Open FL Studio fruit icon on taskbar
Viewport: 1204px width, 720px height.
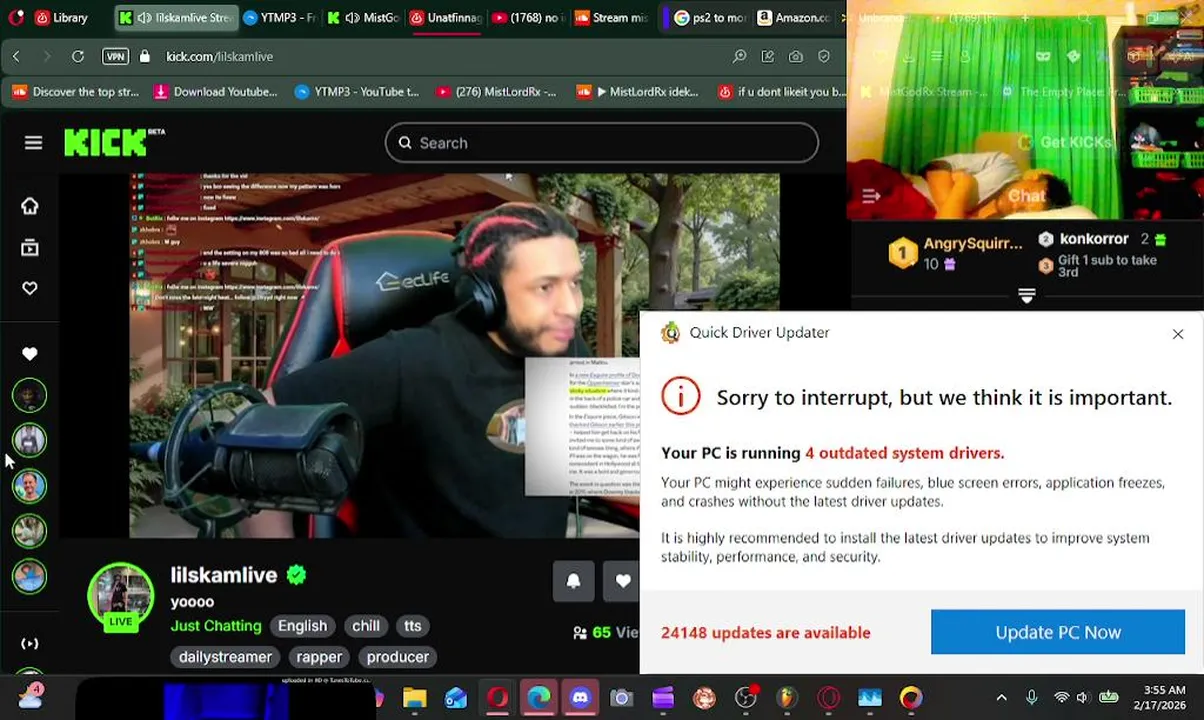click(787, 698)
